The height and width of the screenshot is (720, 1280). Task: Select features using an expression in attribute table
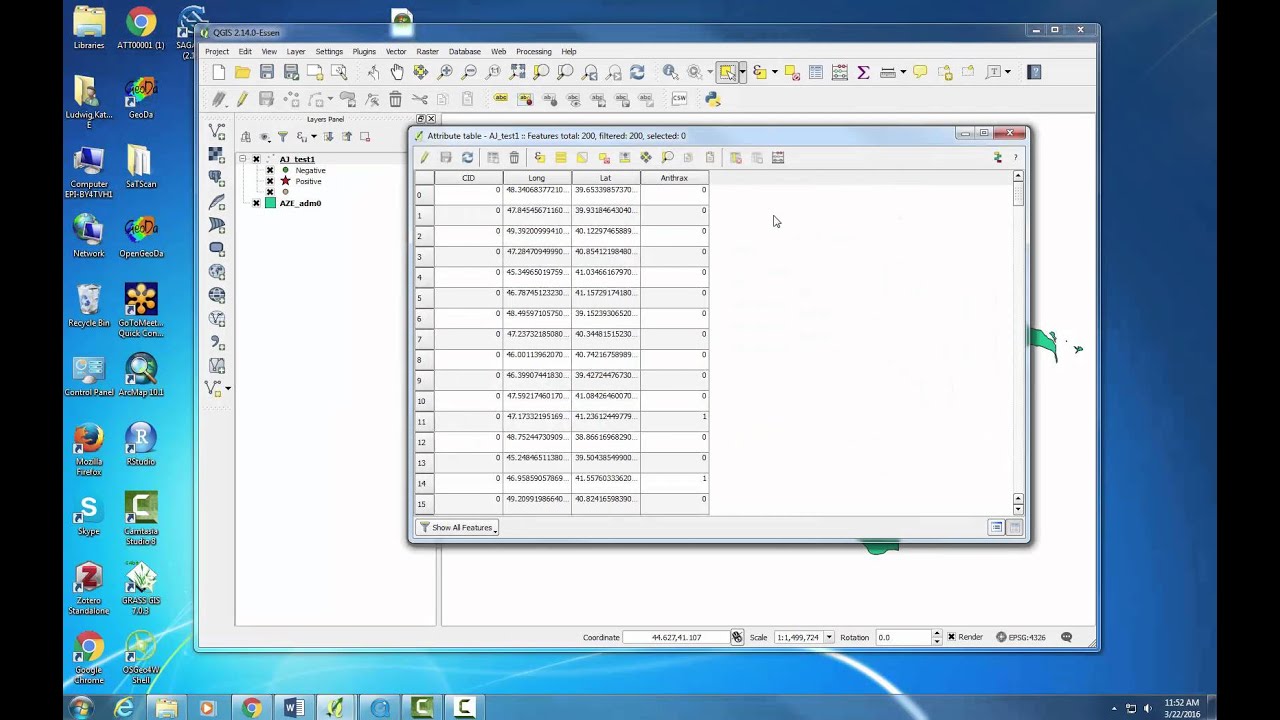tap(539, 158)
